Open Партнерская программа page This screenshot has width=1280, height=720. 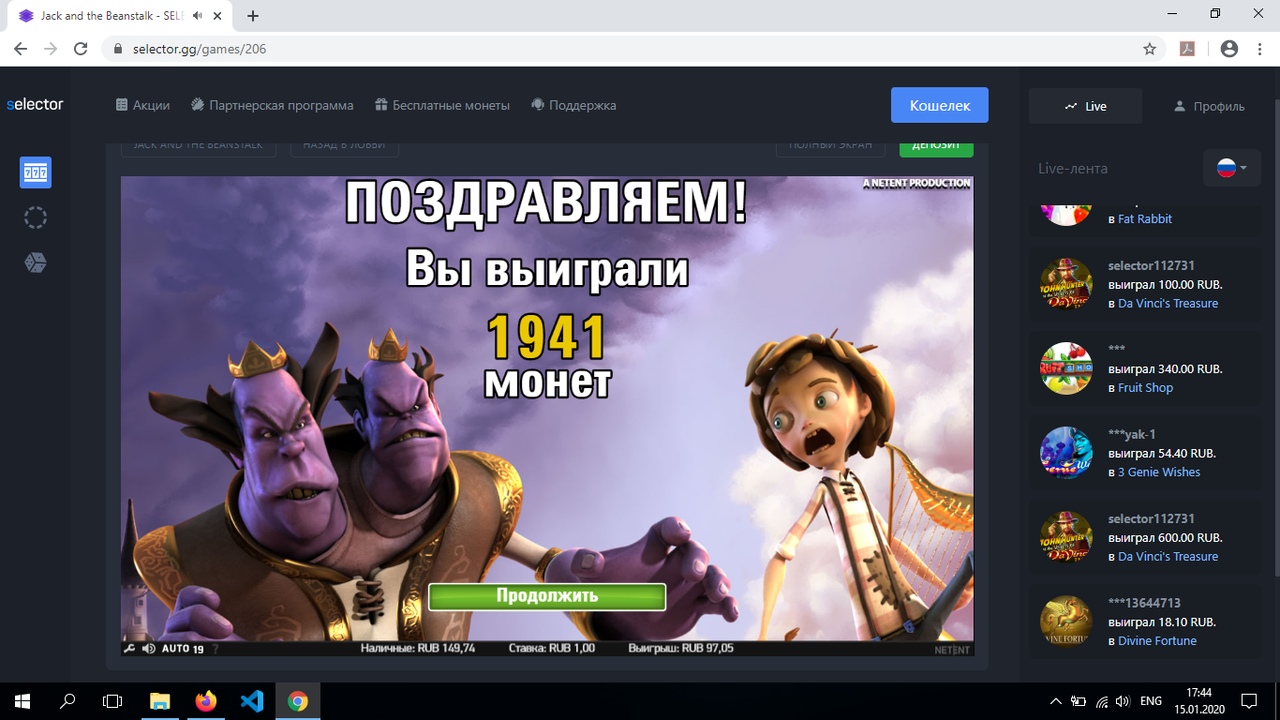click(x=272, y=105)
